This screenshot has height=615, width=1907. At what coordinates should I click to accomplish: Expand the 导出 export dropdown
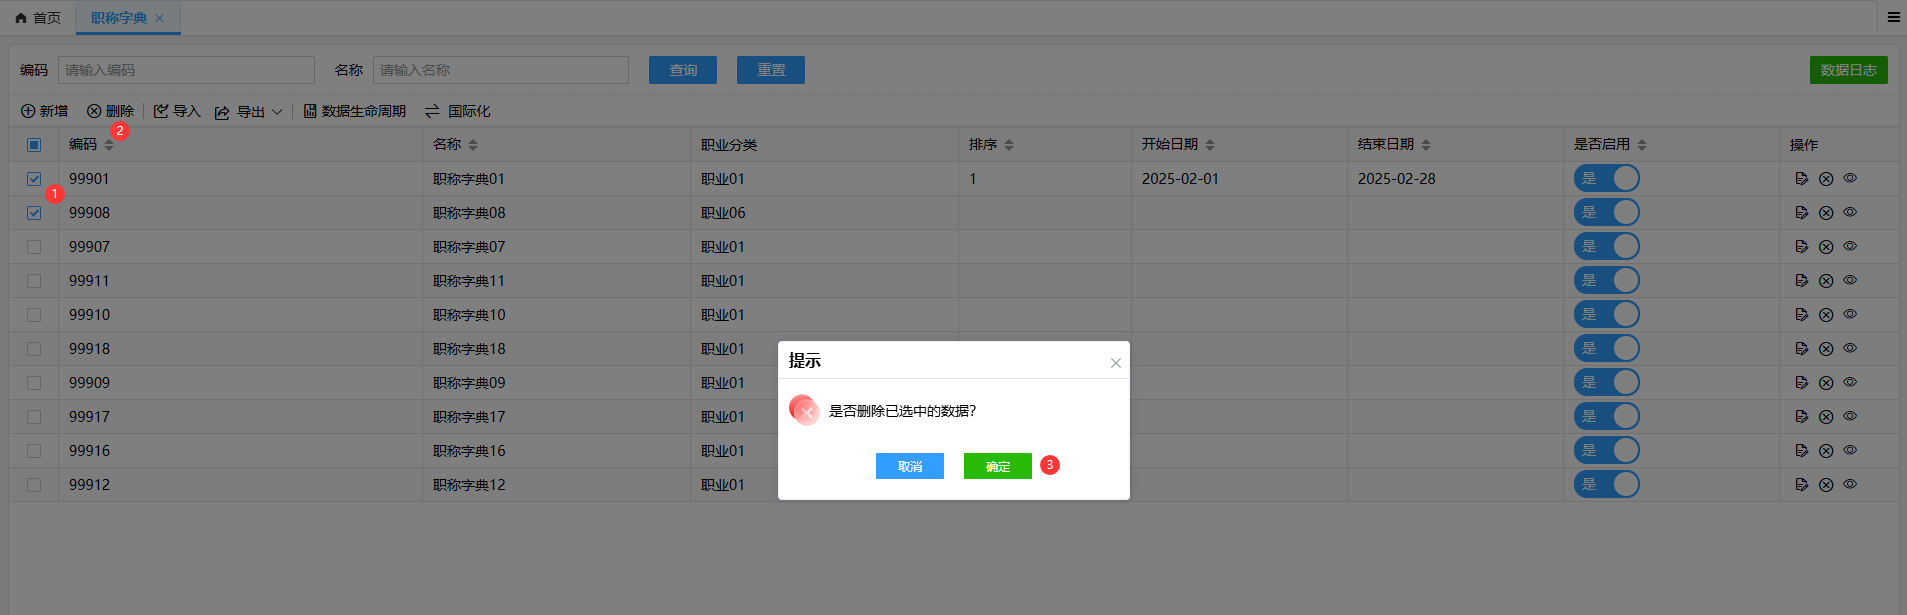click(x=276, y=112)
